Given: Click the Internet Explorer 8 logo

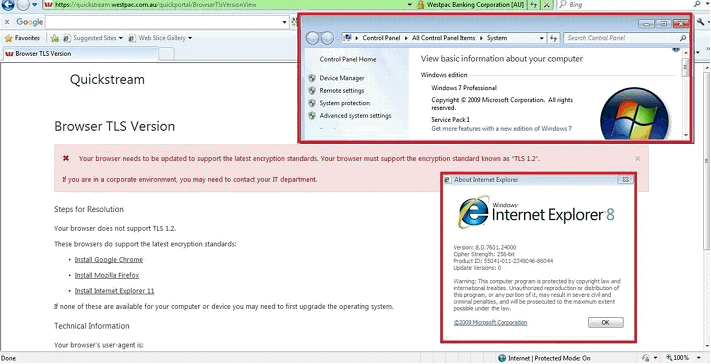Looking at the screenshot, I should [x=536, y=212].
